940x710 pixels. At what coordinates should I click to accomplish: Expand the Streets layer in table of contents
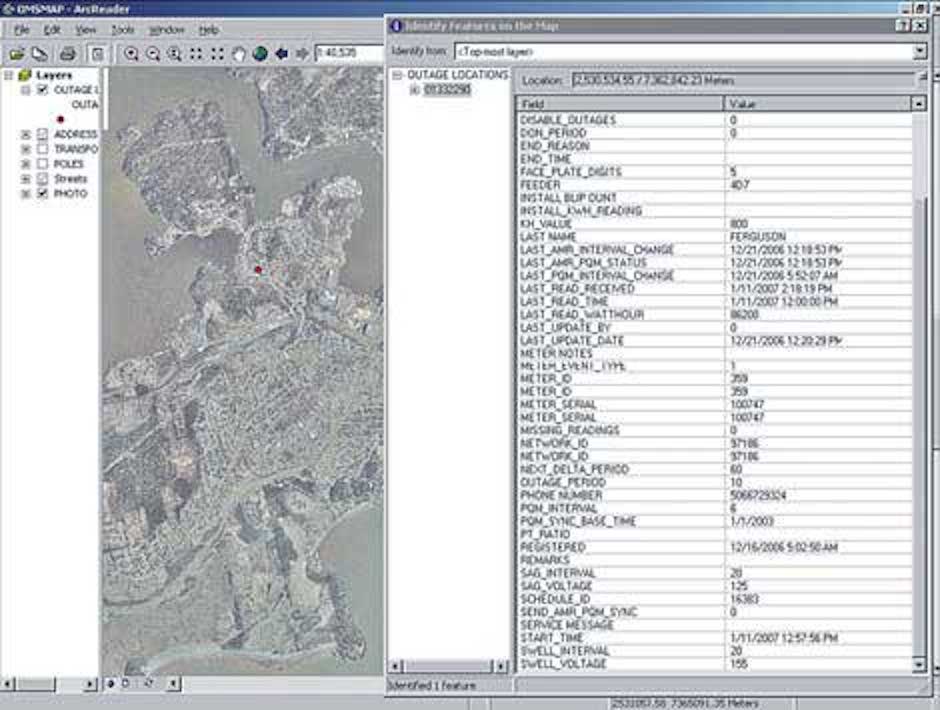(x=26, y=179)
